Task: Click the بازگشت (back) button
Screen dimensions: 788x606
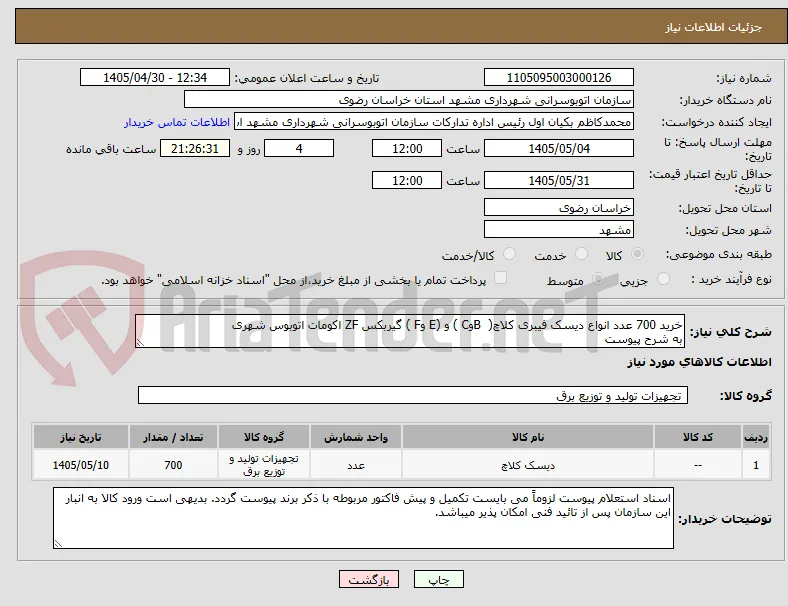Action: (369, 579)
